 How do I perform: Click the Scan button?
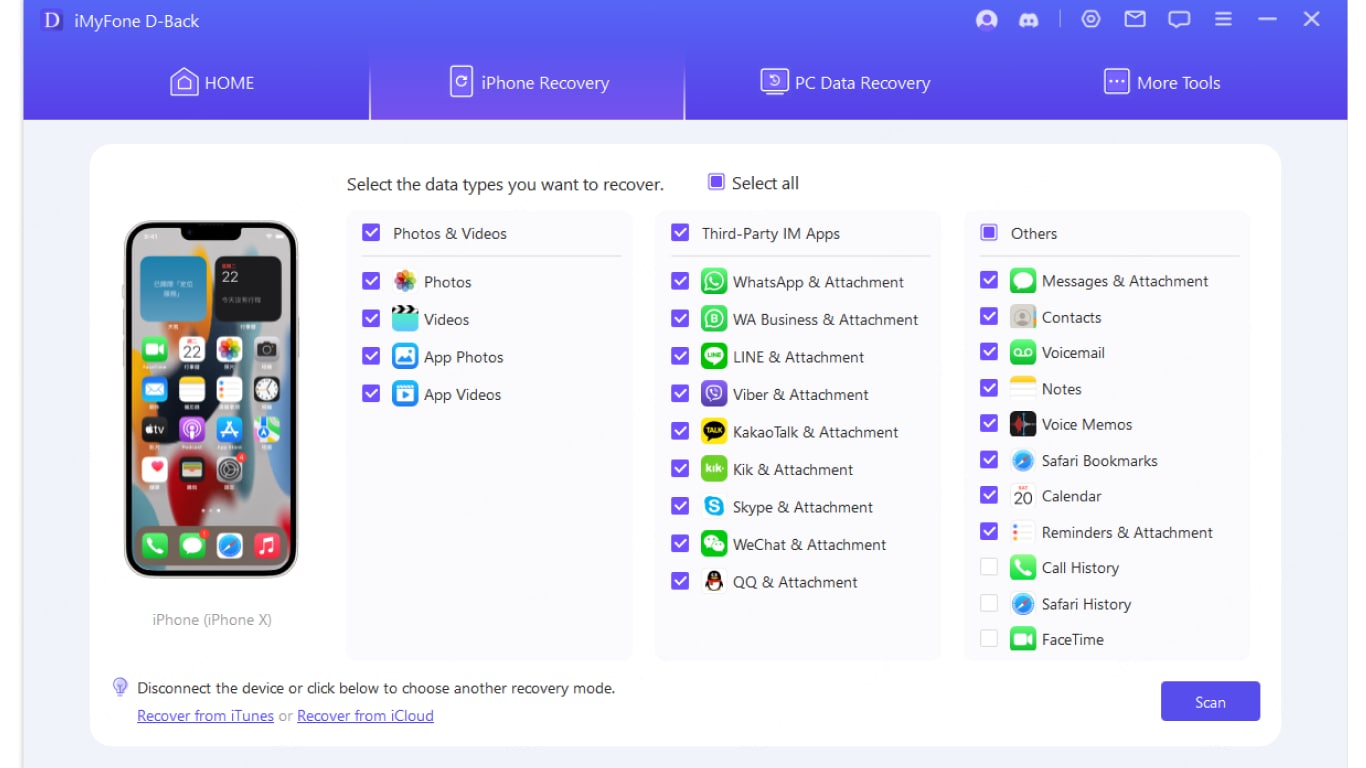[x=1210, y=701]
